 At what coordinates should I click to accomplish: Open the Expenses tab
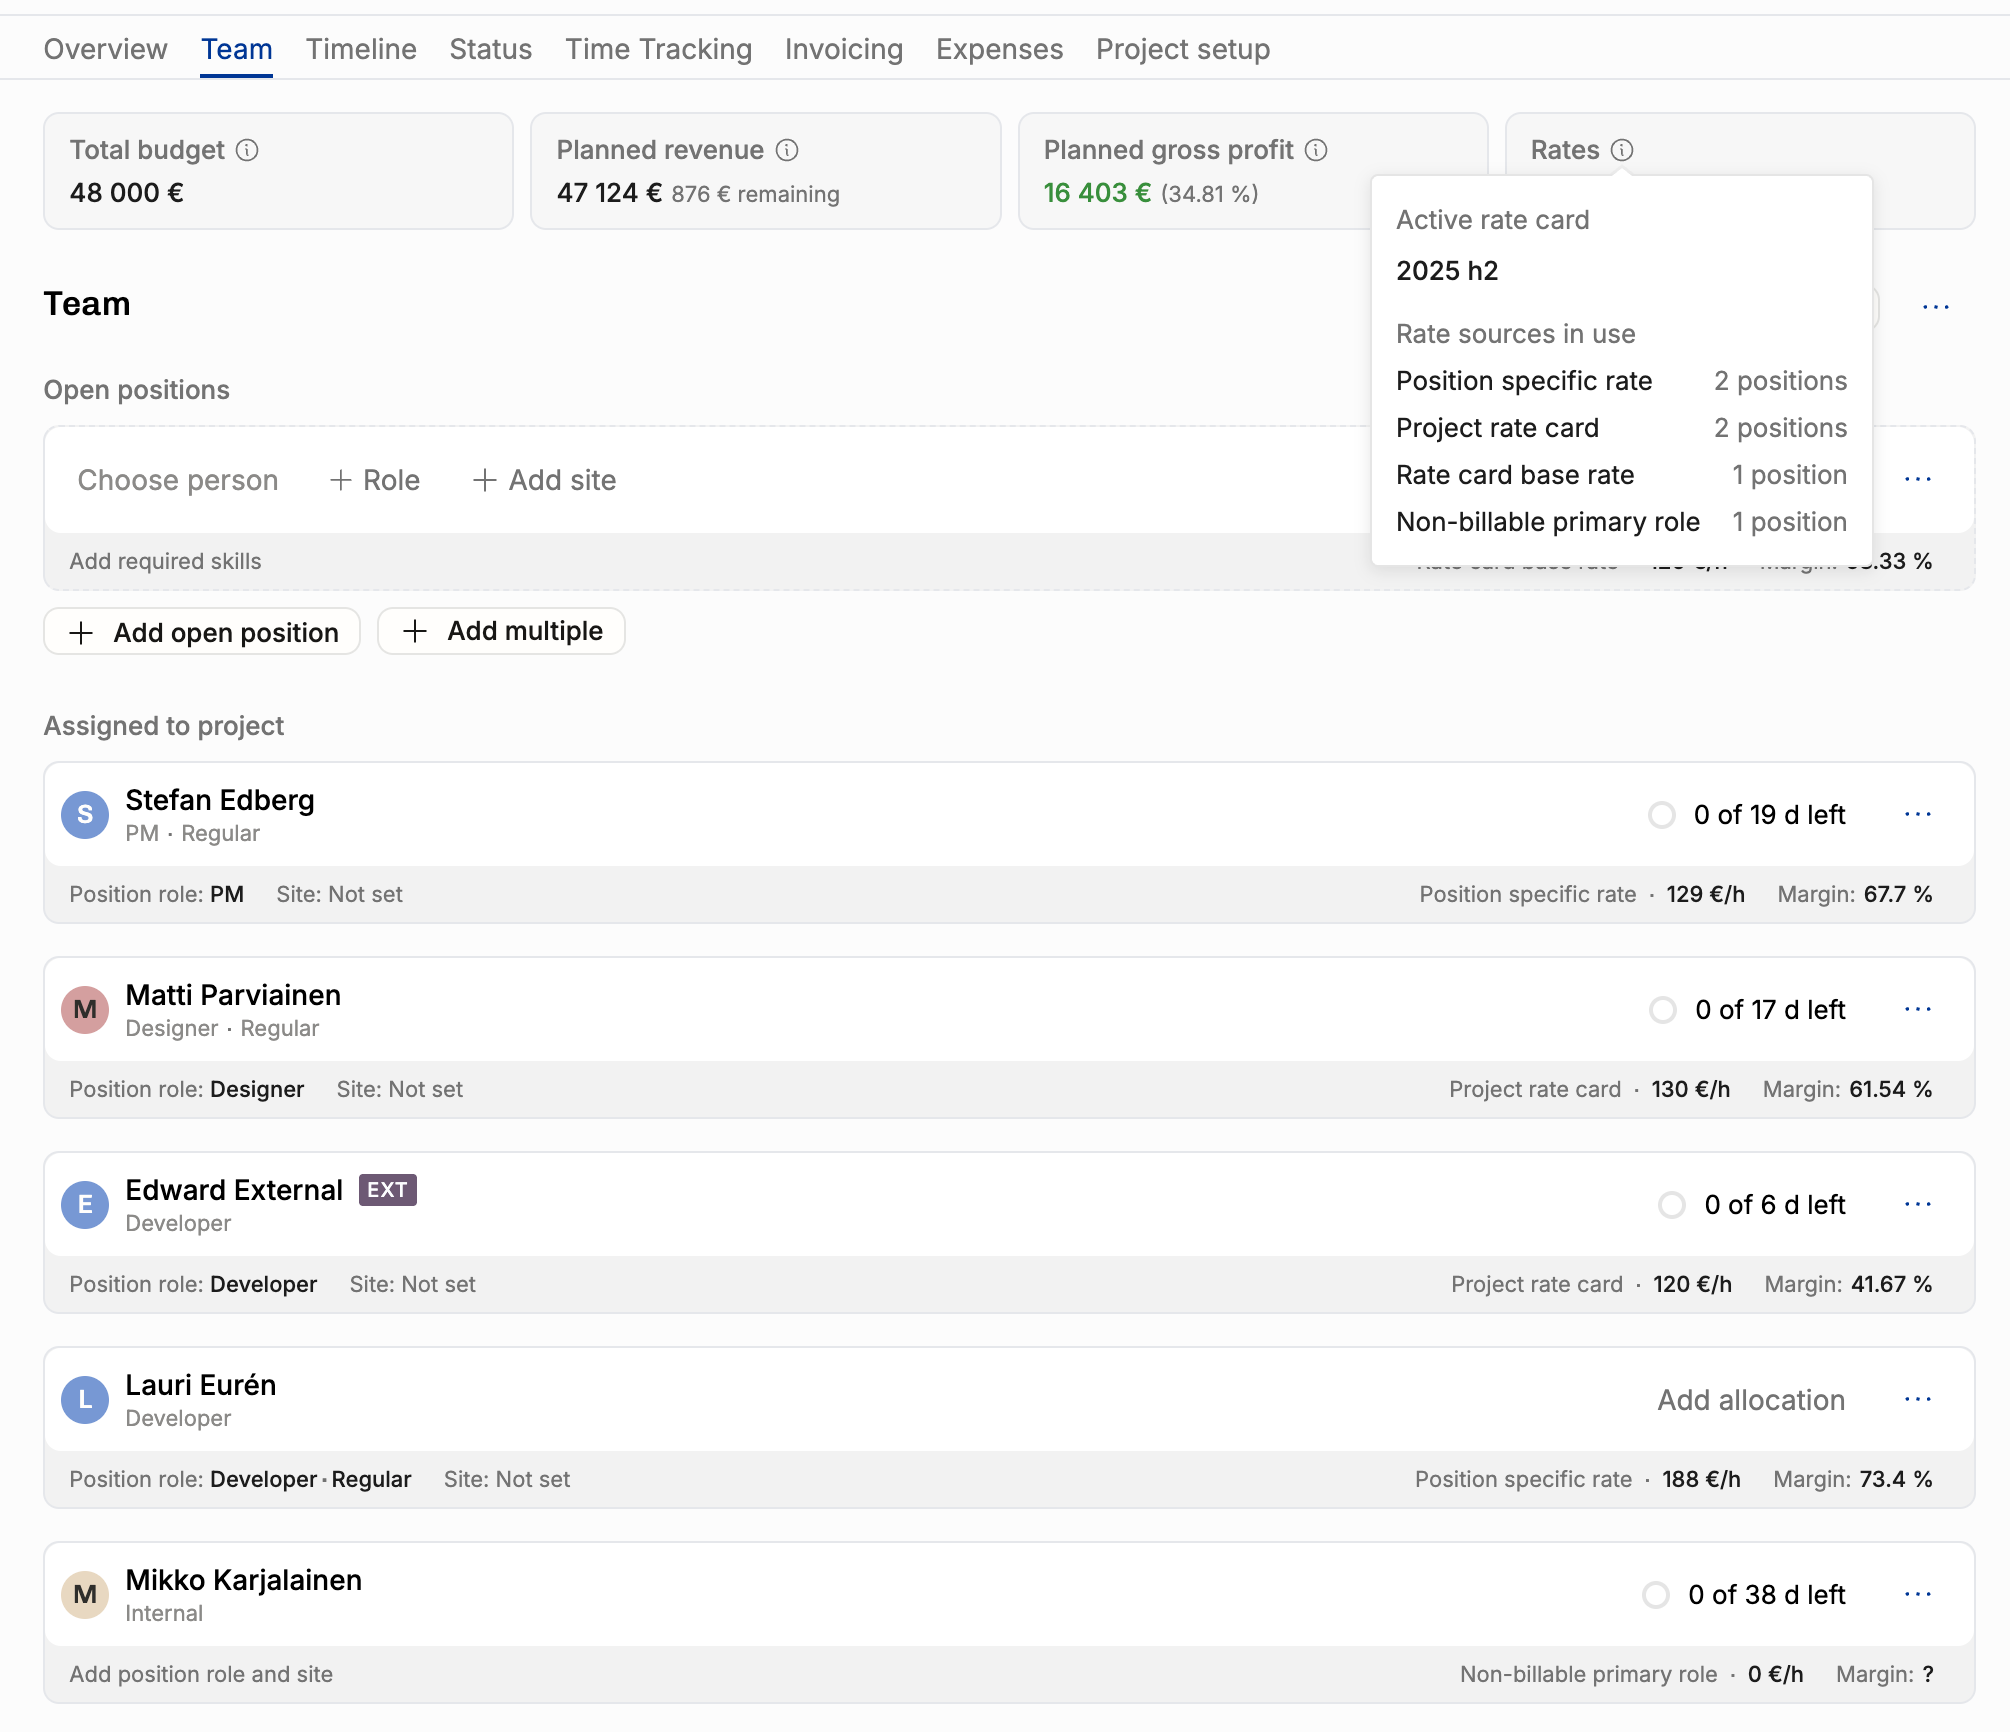[x=999, y=49]
